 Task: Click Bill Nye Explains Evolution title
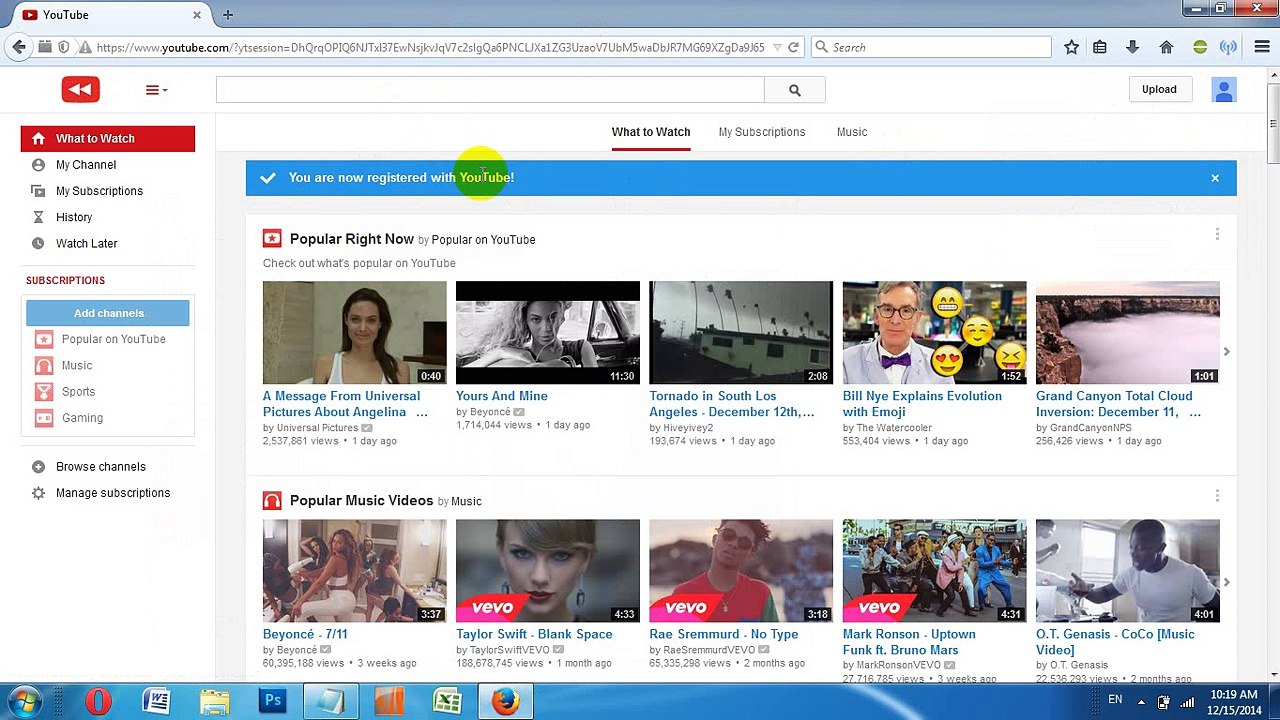[x=922, y=404]
